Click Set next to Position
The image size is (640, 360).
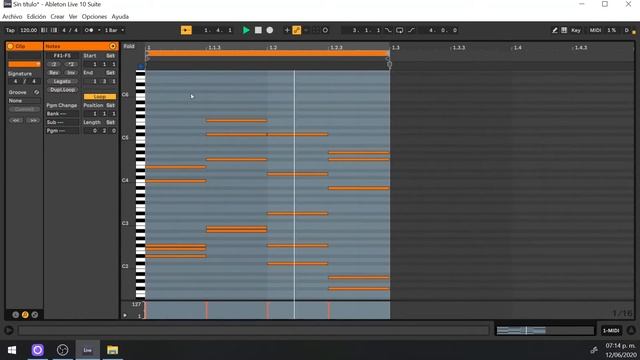point(111,105)
